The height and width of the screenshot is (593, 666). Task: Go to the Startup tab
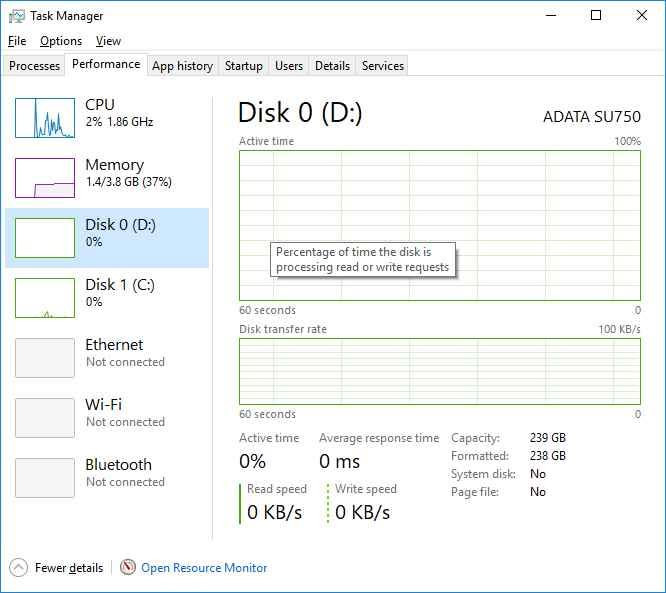coord(244,66)
